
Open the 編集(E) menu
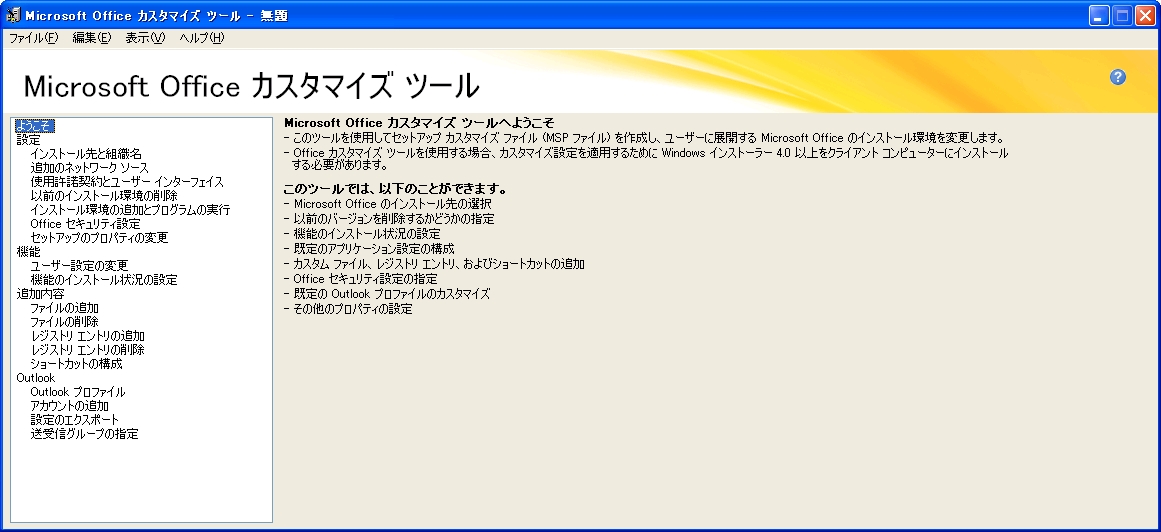pos(92,38)
